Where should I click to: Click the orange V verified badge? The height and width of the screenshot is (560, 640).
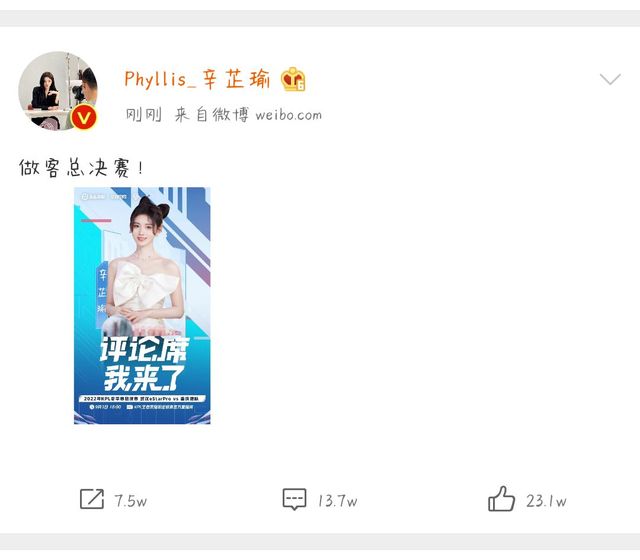point(84,118)
